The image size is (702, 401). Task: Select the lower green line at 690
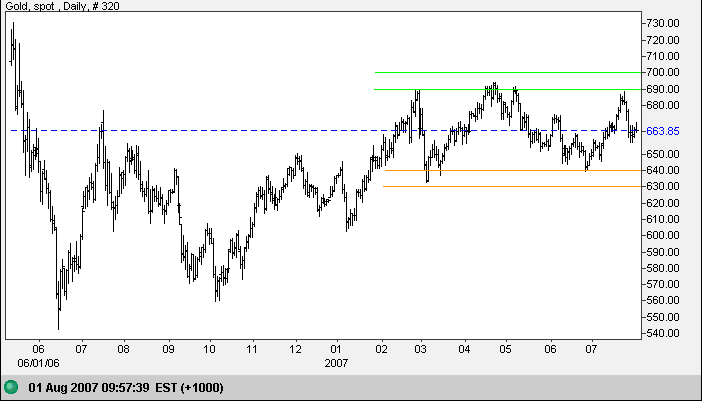(508, 89)
